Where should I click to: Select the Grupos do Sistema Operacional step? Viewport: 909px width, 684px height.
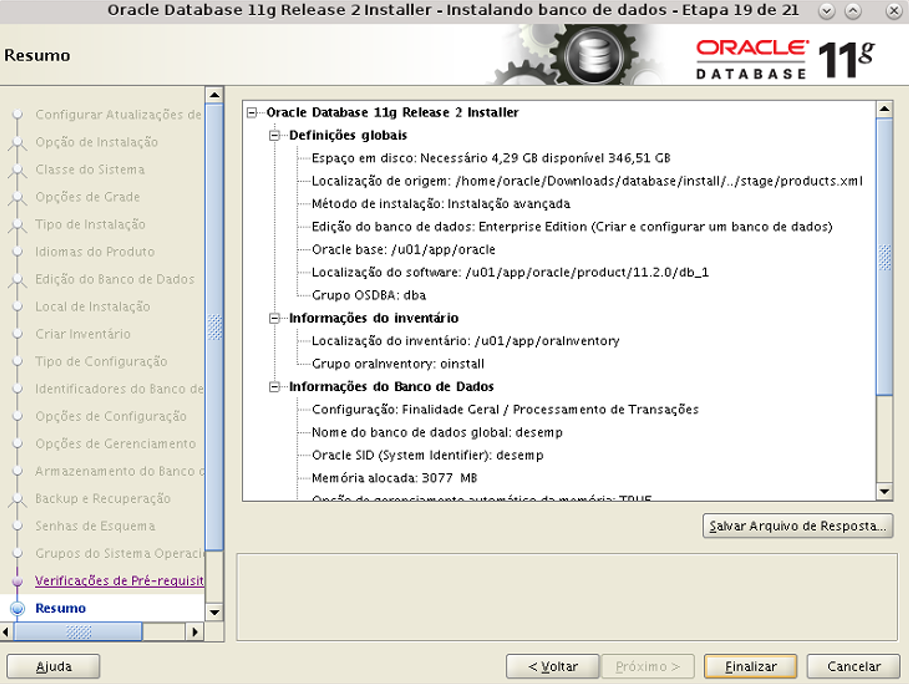click(x=119, y=553)
